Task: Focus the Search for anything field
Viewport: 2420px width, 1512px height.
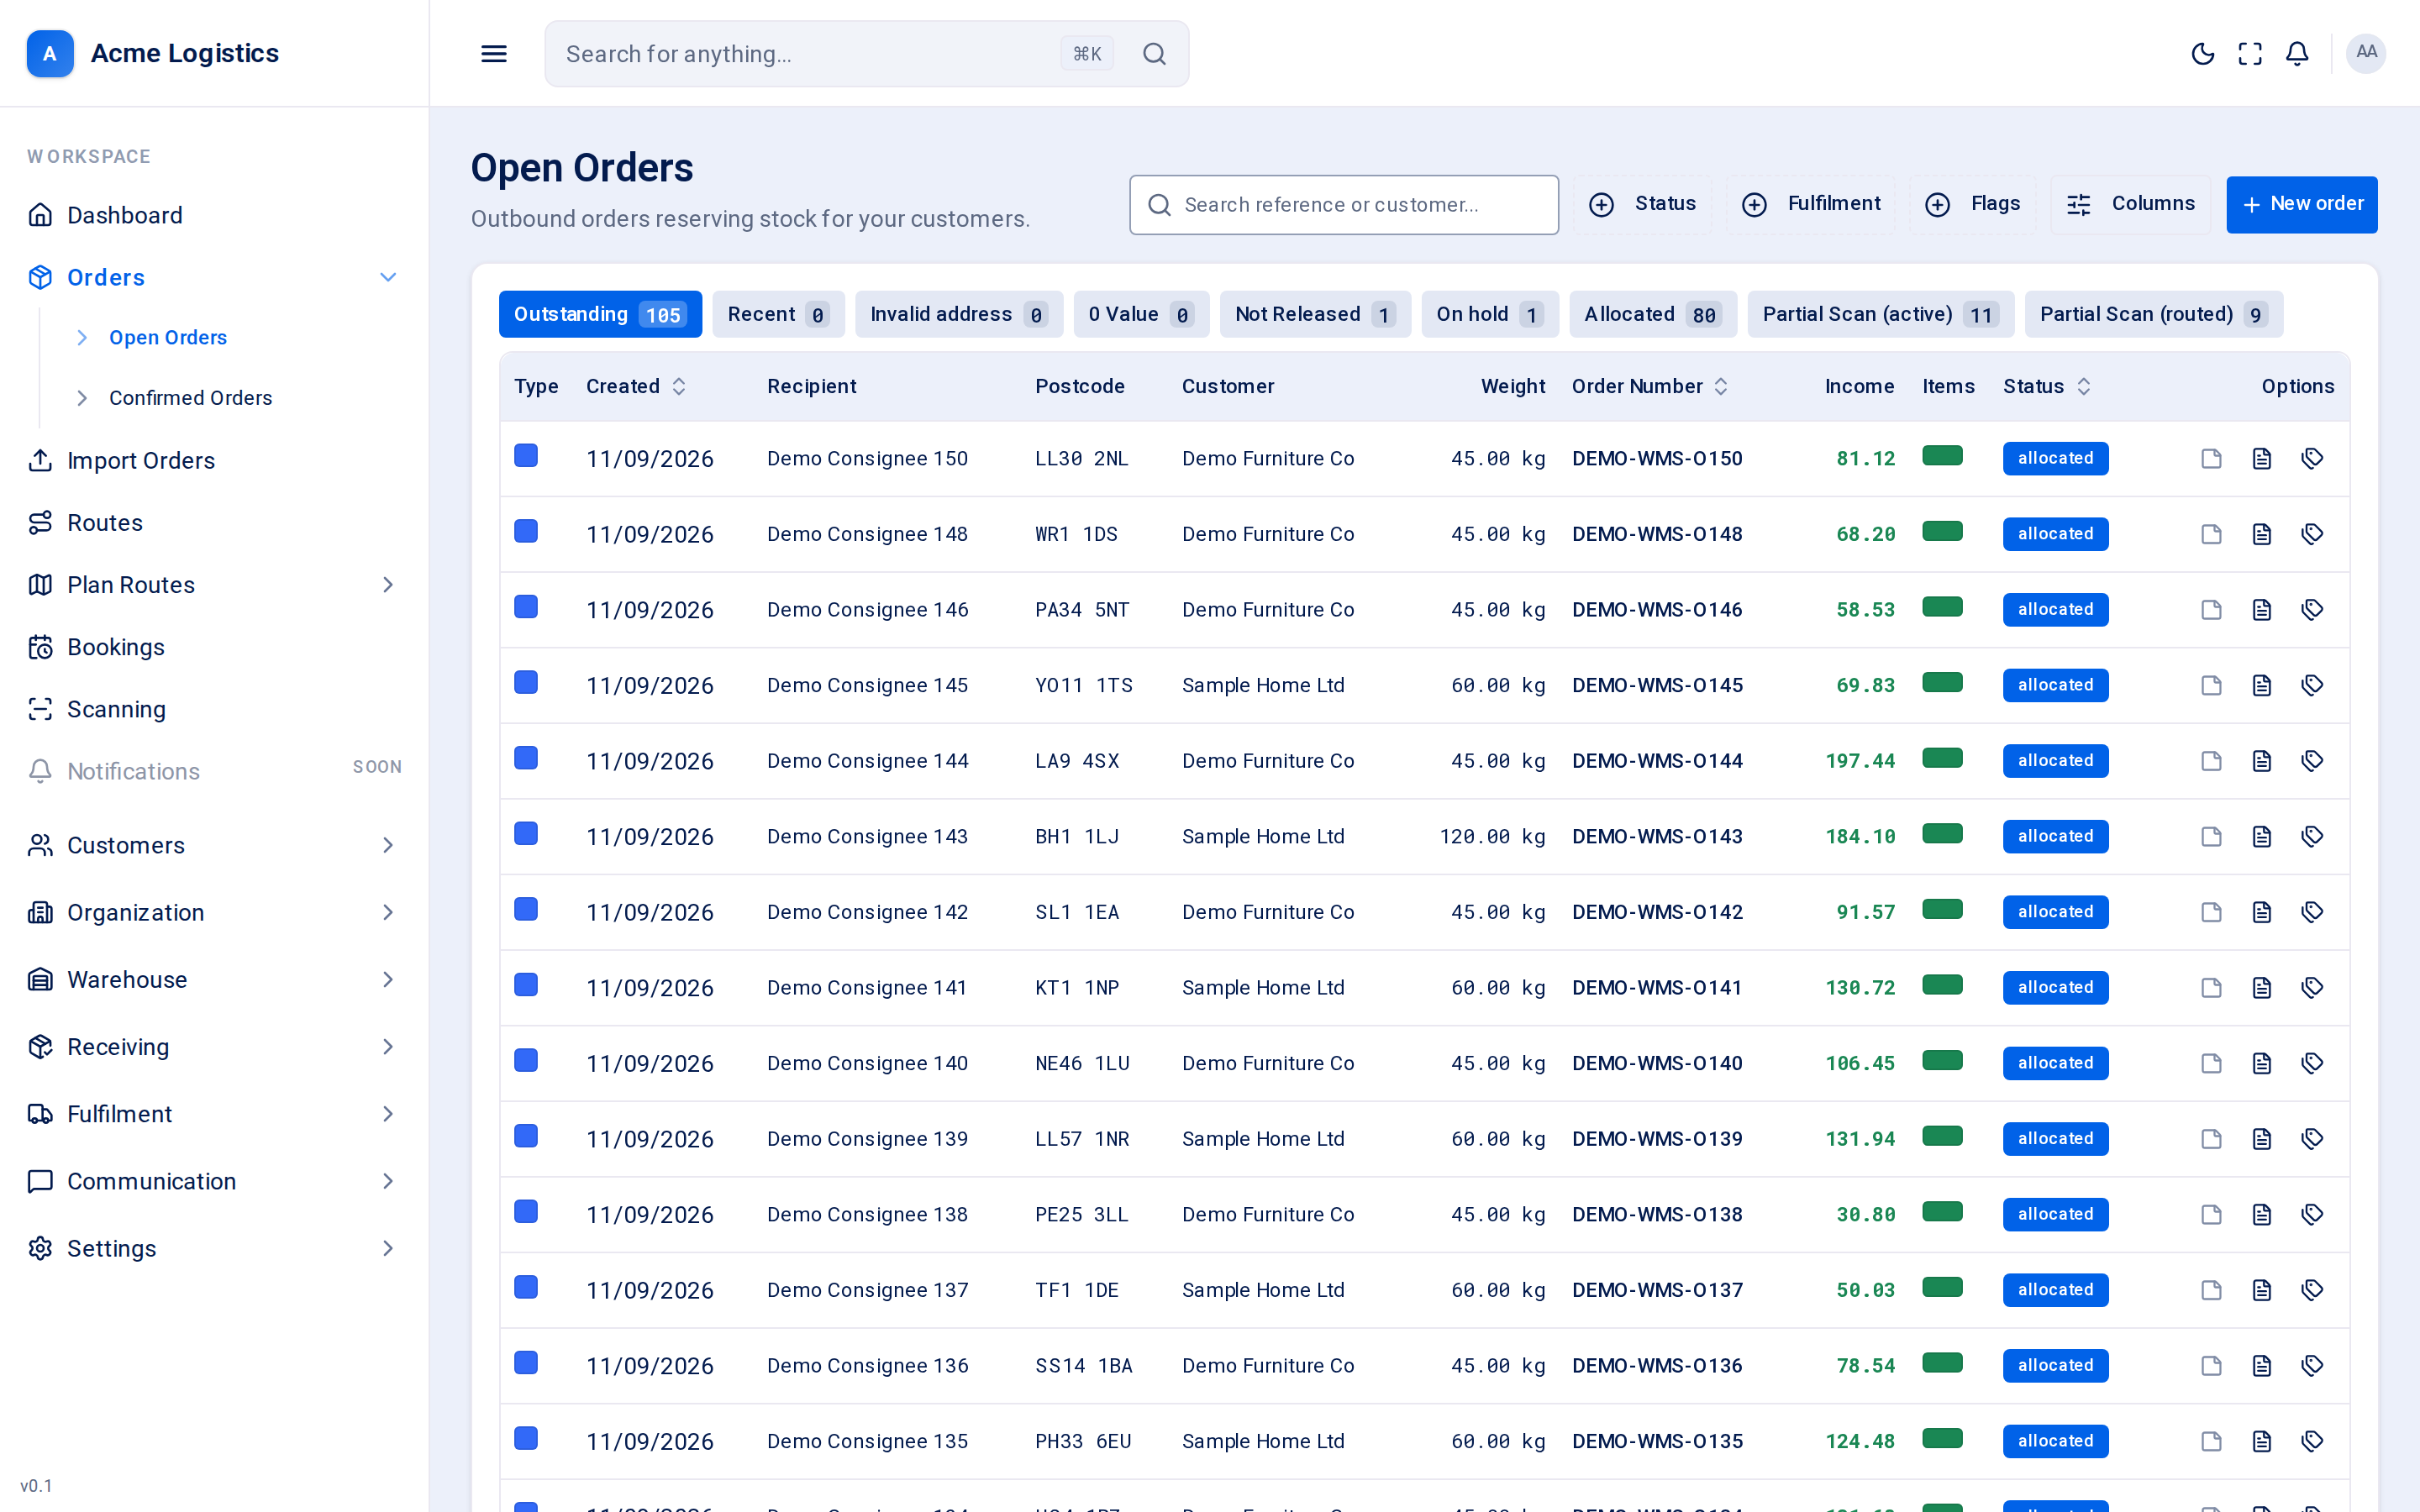Action: click(866, 54)
